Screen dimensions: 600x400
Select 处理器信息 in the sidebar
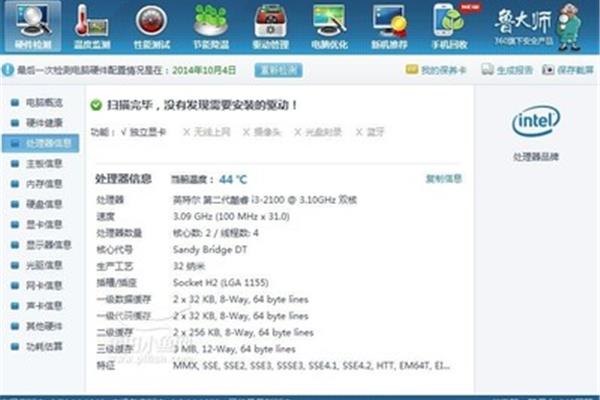click(x=41, y=143)
